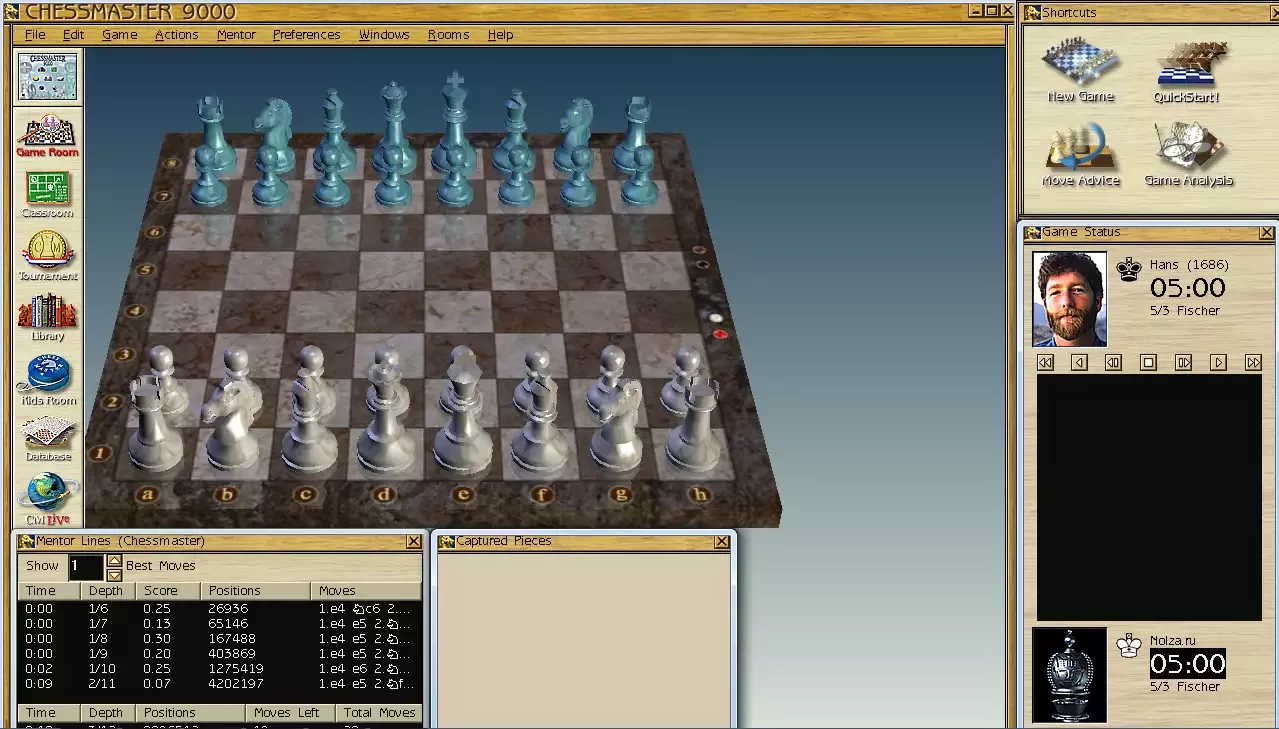Viewport: 1279px width, 729px height.
Task: Open the Database icon in the sidebar
Action: tap(47, 439)
